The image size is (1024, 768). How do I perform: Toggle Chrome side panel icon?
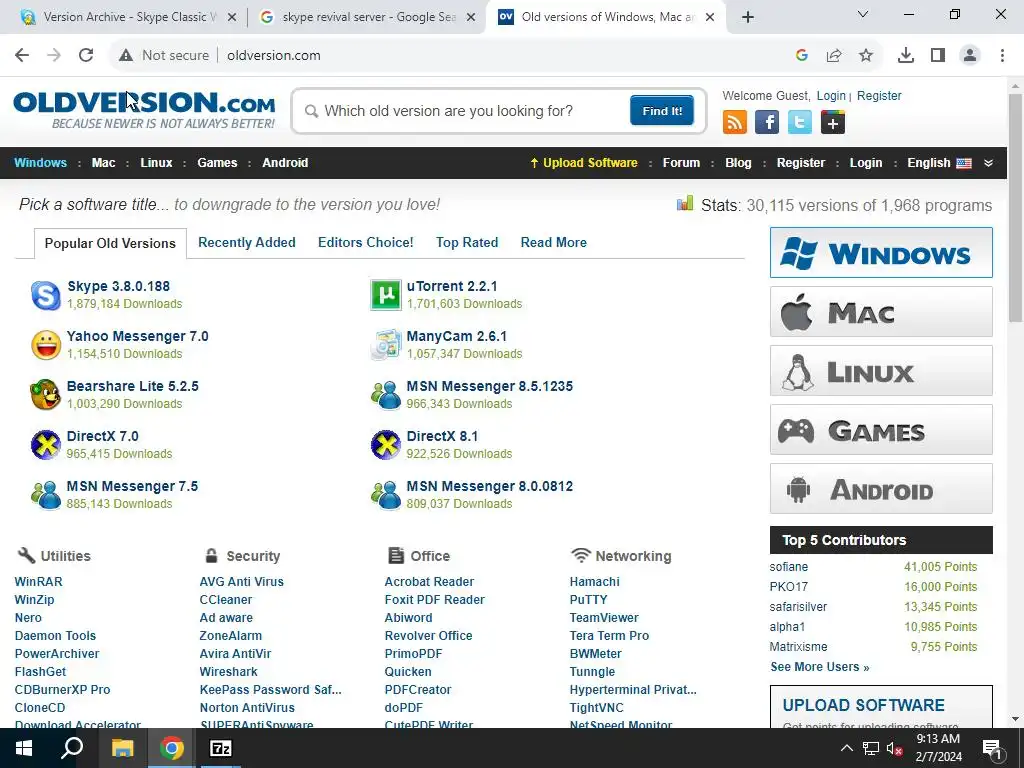[938, 56]
